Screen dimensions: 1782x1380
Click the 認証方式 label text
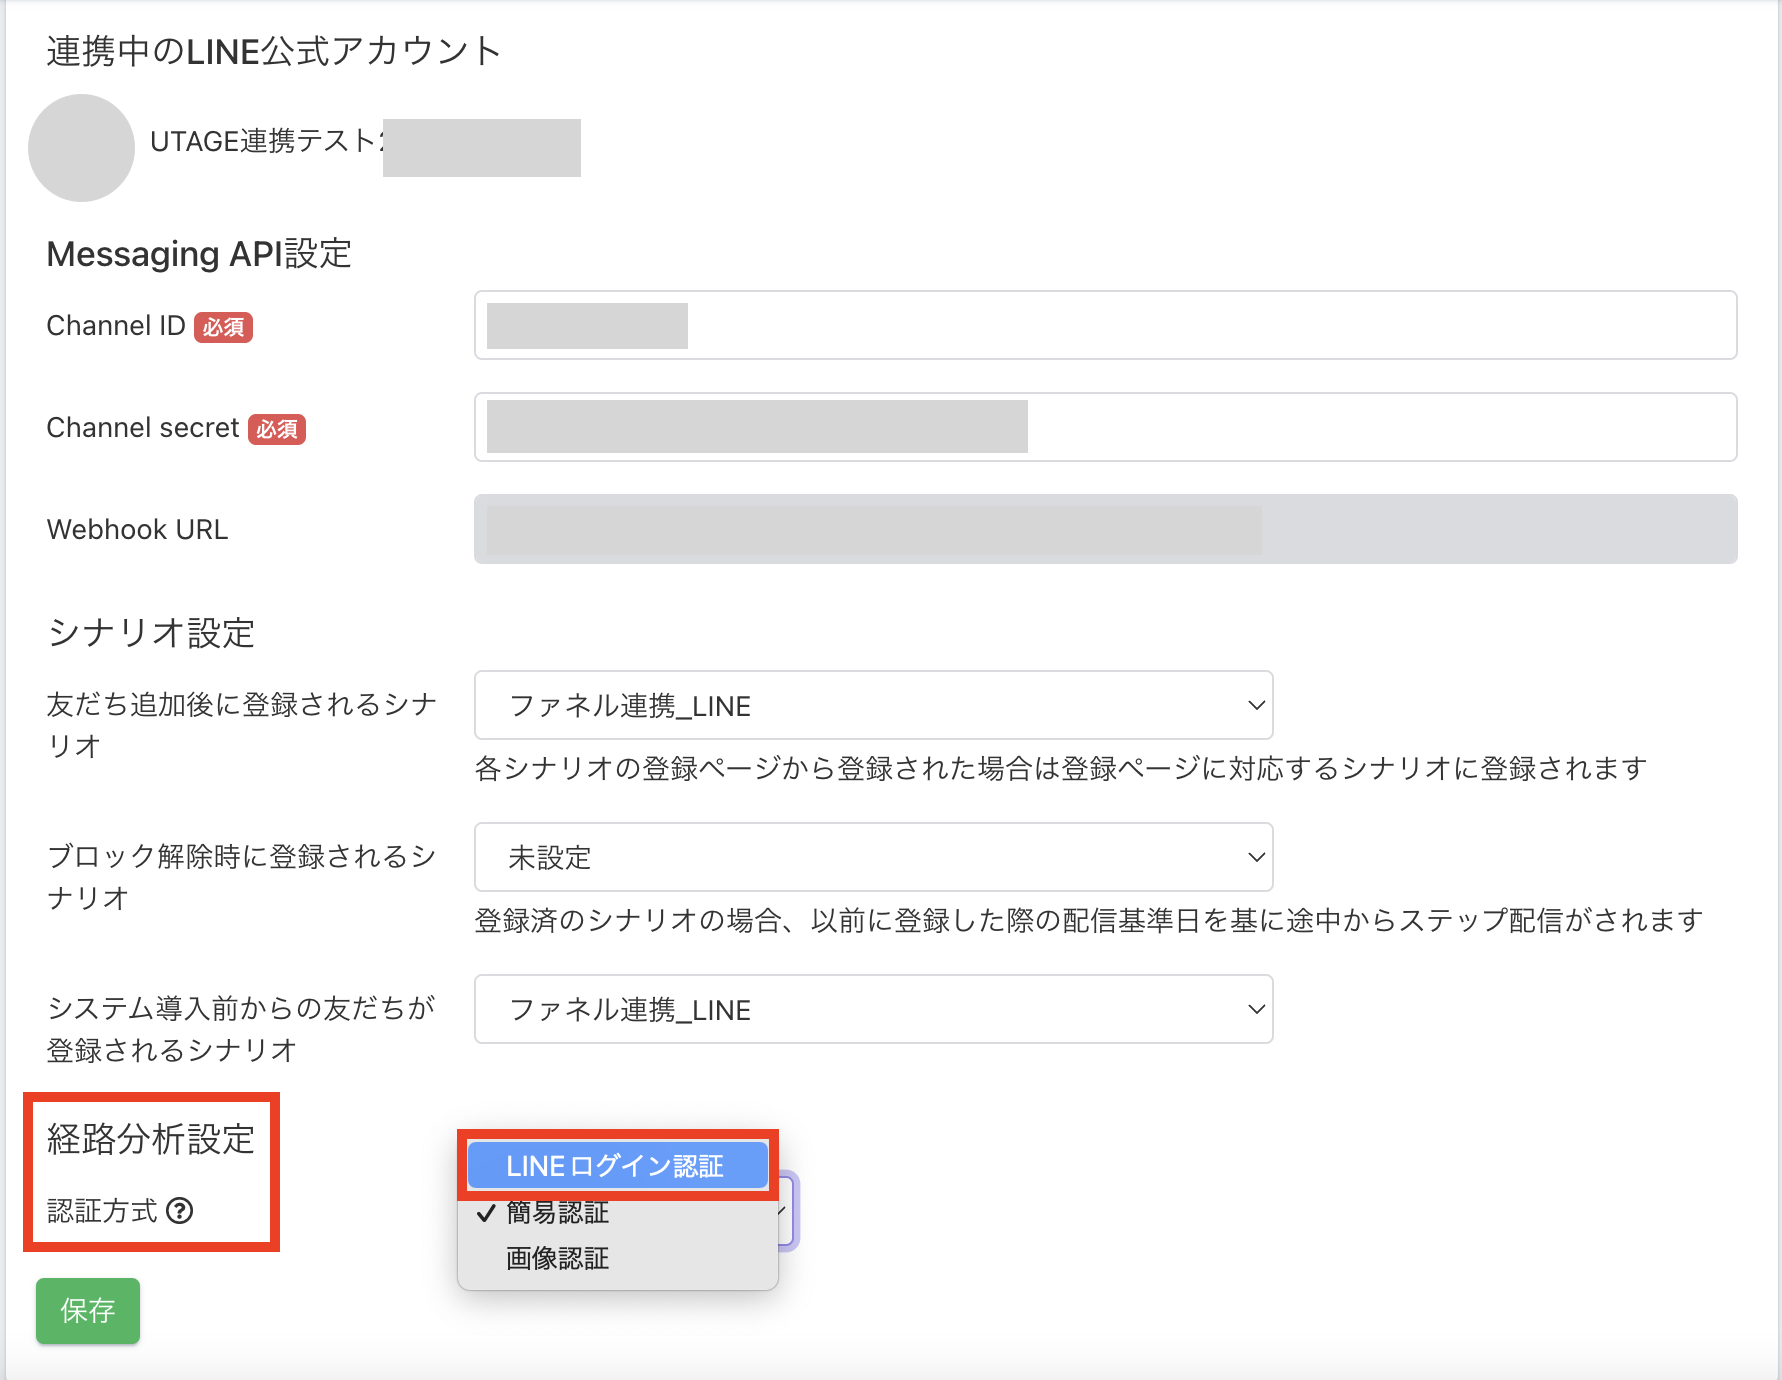pos(102,1211)
